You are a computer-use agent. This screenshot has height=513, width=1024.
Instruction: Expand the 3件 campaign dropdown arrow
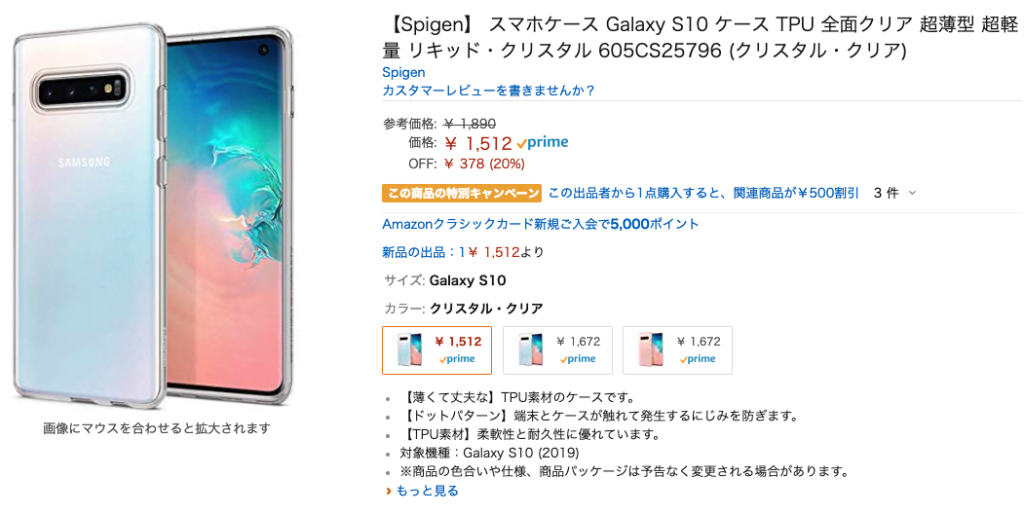point(912,193)
